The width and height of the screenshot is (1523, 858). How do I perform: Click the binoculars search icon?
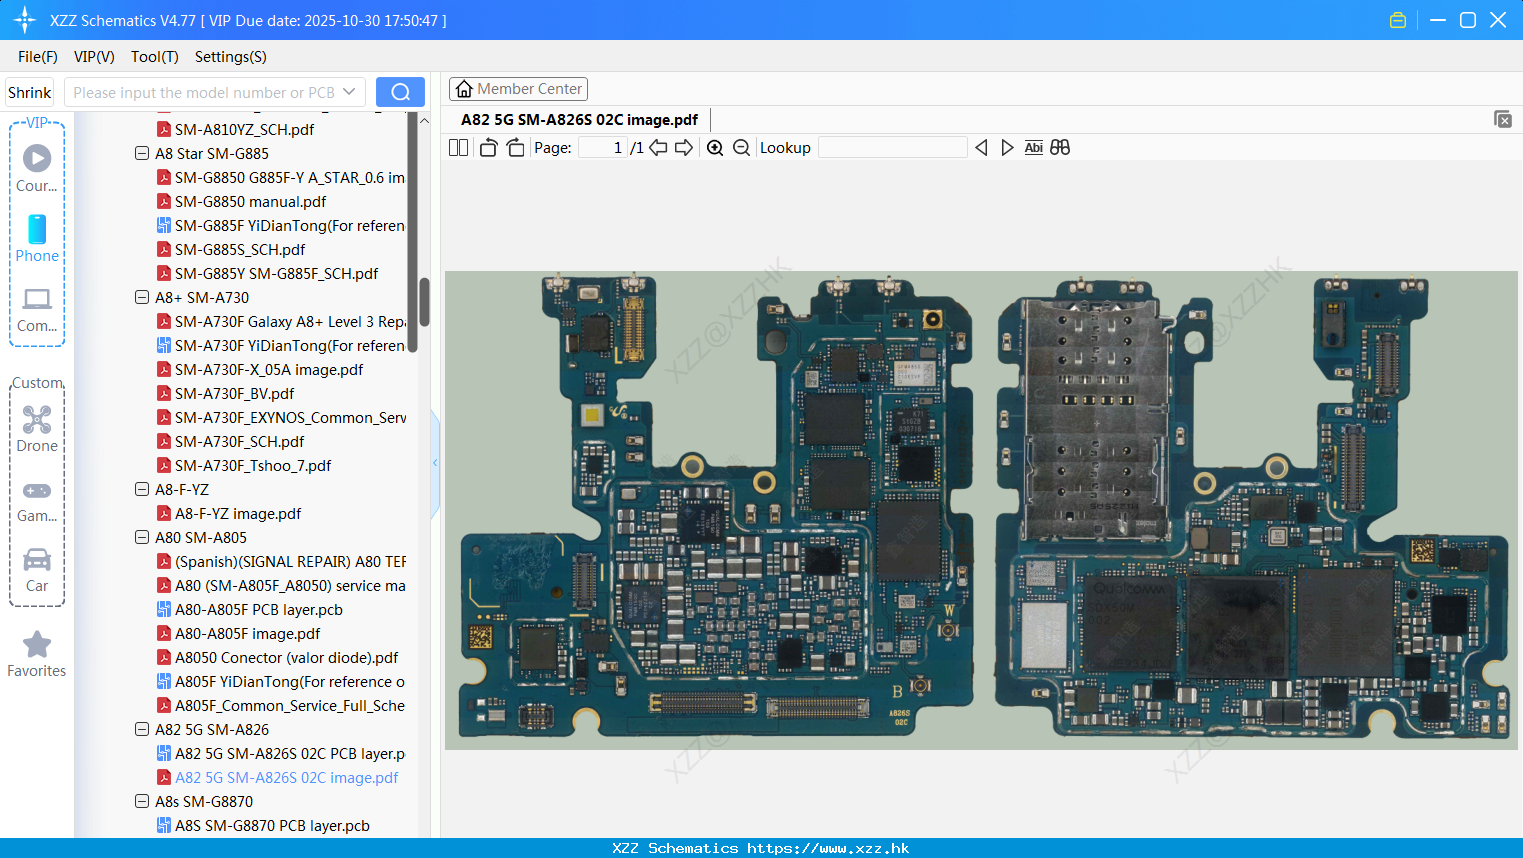click(x=1060, y=147)
